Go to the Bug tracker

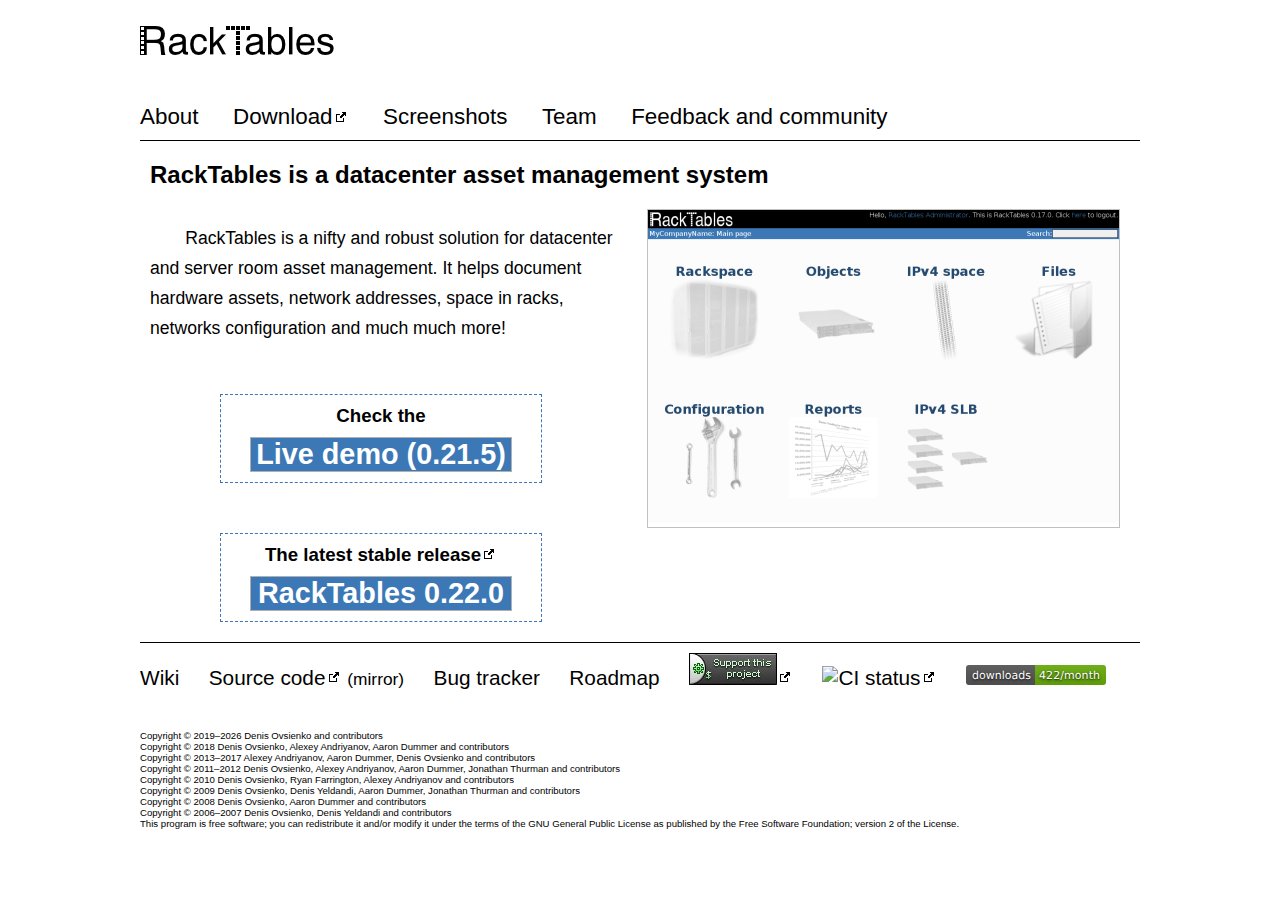click(487, 678)
